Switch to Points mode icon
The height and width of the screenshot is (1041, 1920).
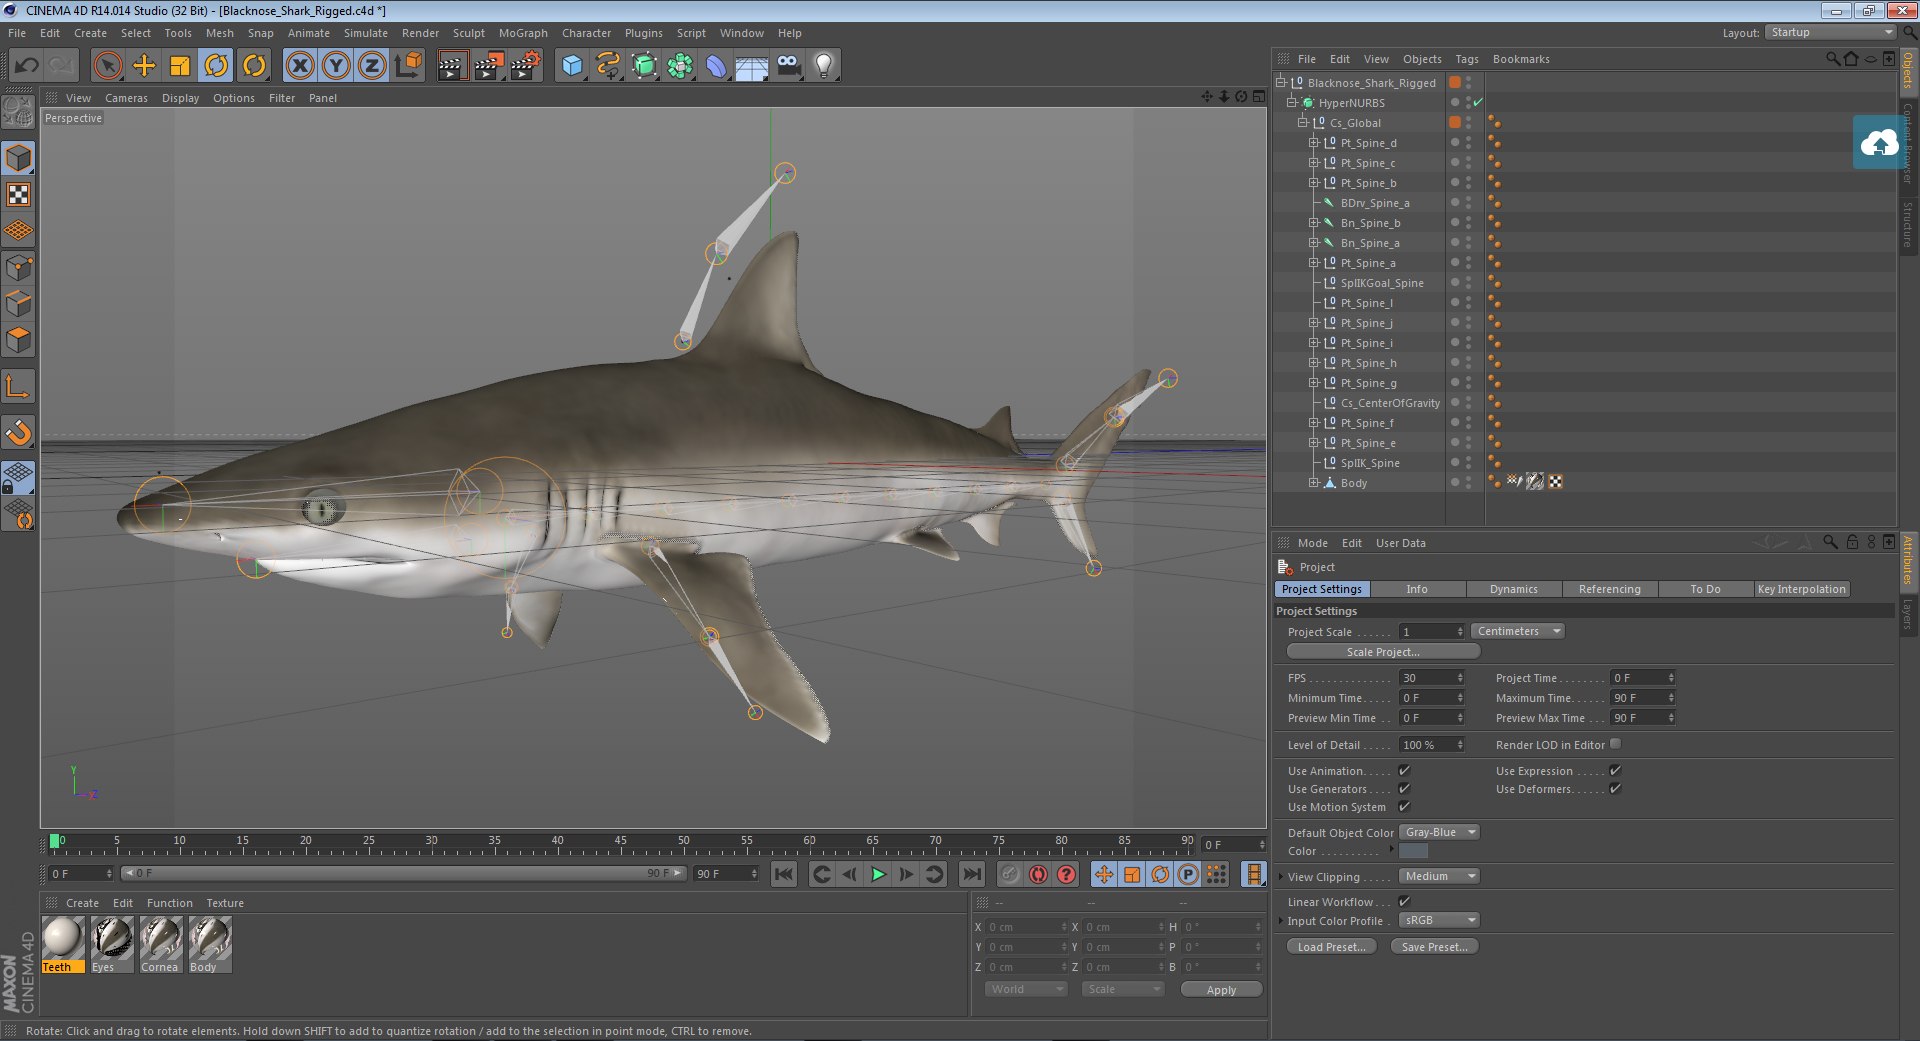(x=18, y=267)
